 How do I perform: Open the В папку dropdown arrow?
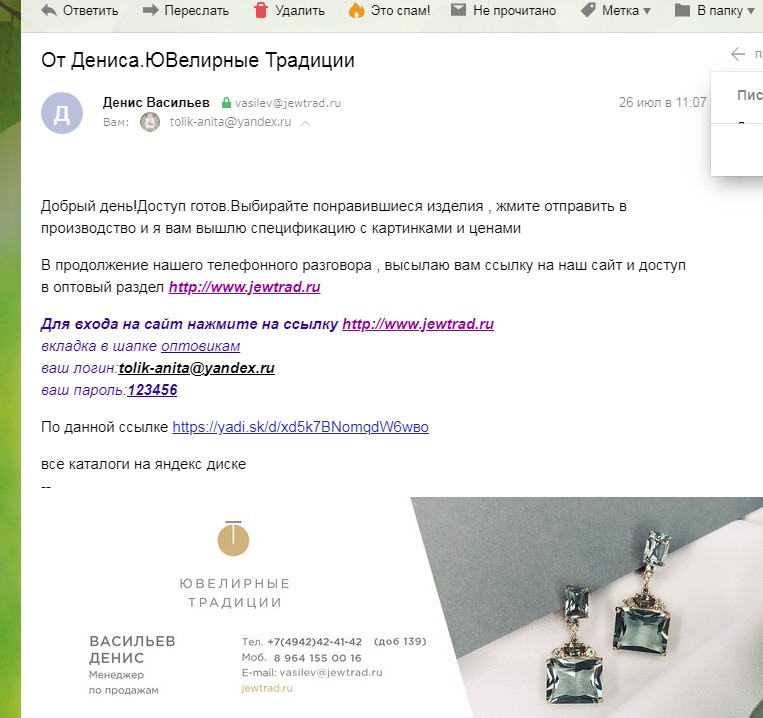(x=751, y=11)
